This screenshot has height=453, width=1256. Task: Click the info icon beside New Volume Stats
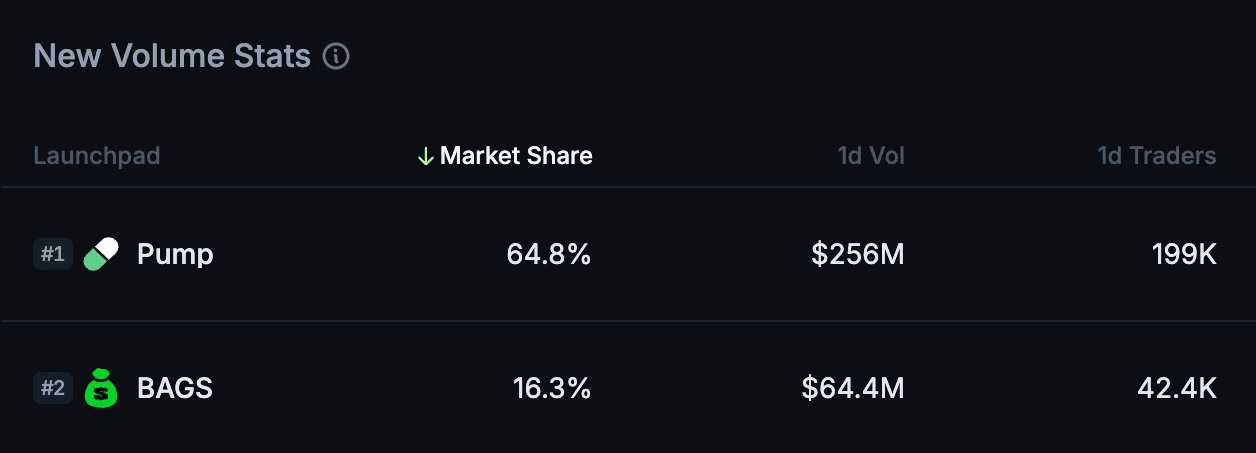click(336, 57)
